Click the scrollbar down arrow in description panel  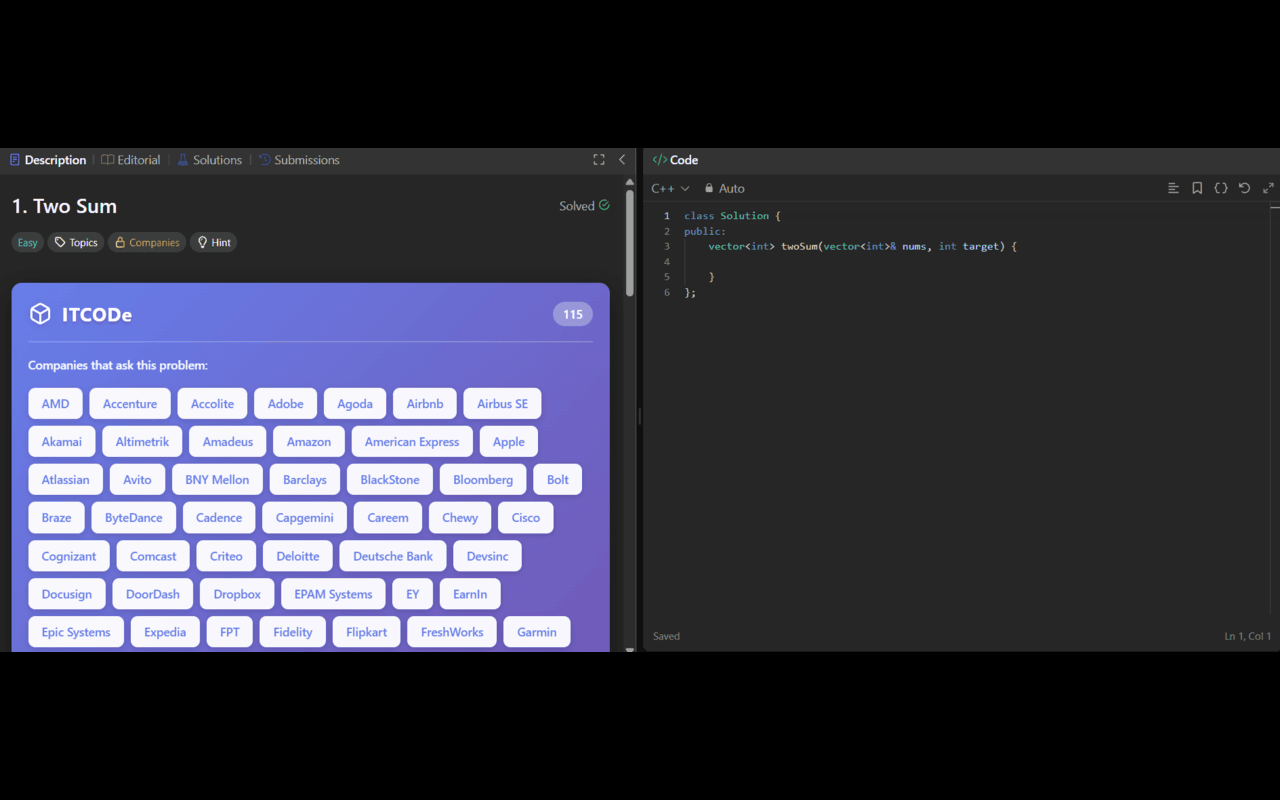tap(630, 648)
